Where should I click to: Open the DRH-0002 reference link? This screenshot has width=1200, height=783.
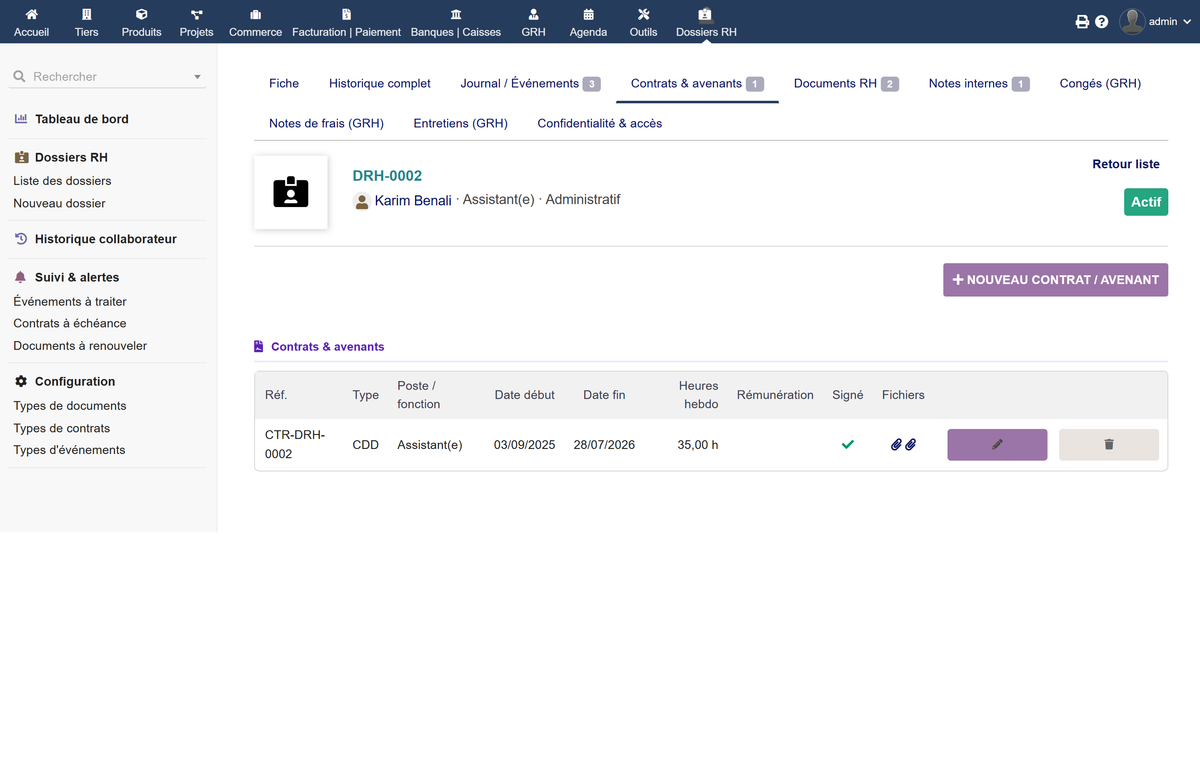387,176
